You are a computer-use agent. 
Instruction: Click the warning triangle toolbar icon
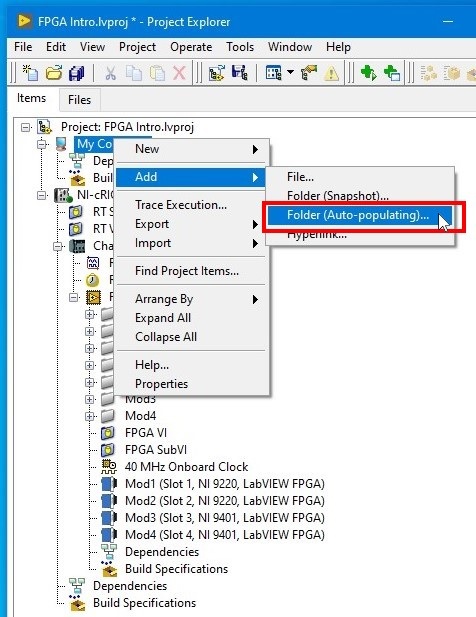(x=331, y=73)
